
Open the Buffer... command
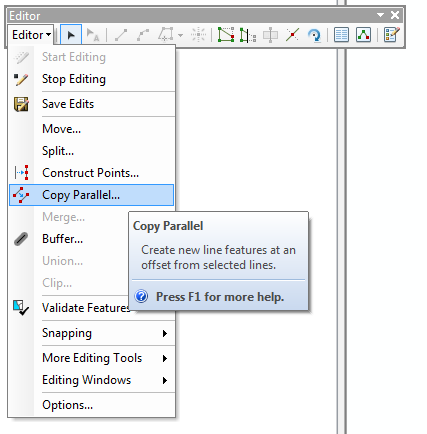pyautogui.click(x=68, y=239)
